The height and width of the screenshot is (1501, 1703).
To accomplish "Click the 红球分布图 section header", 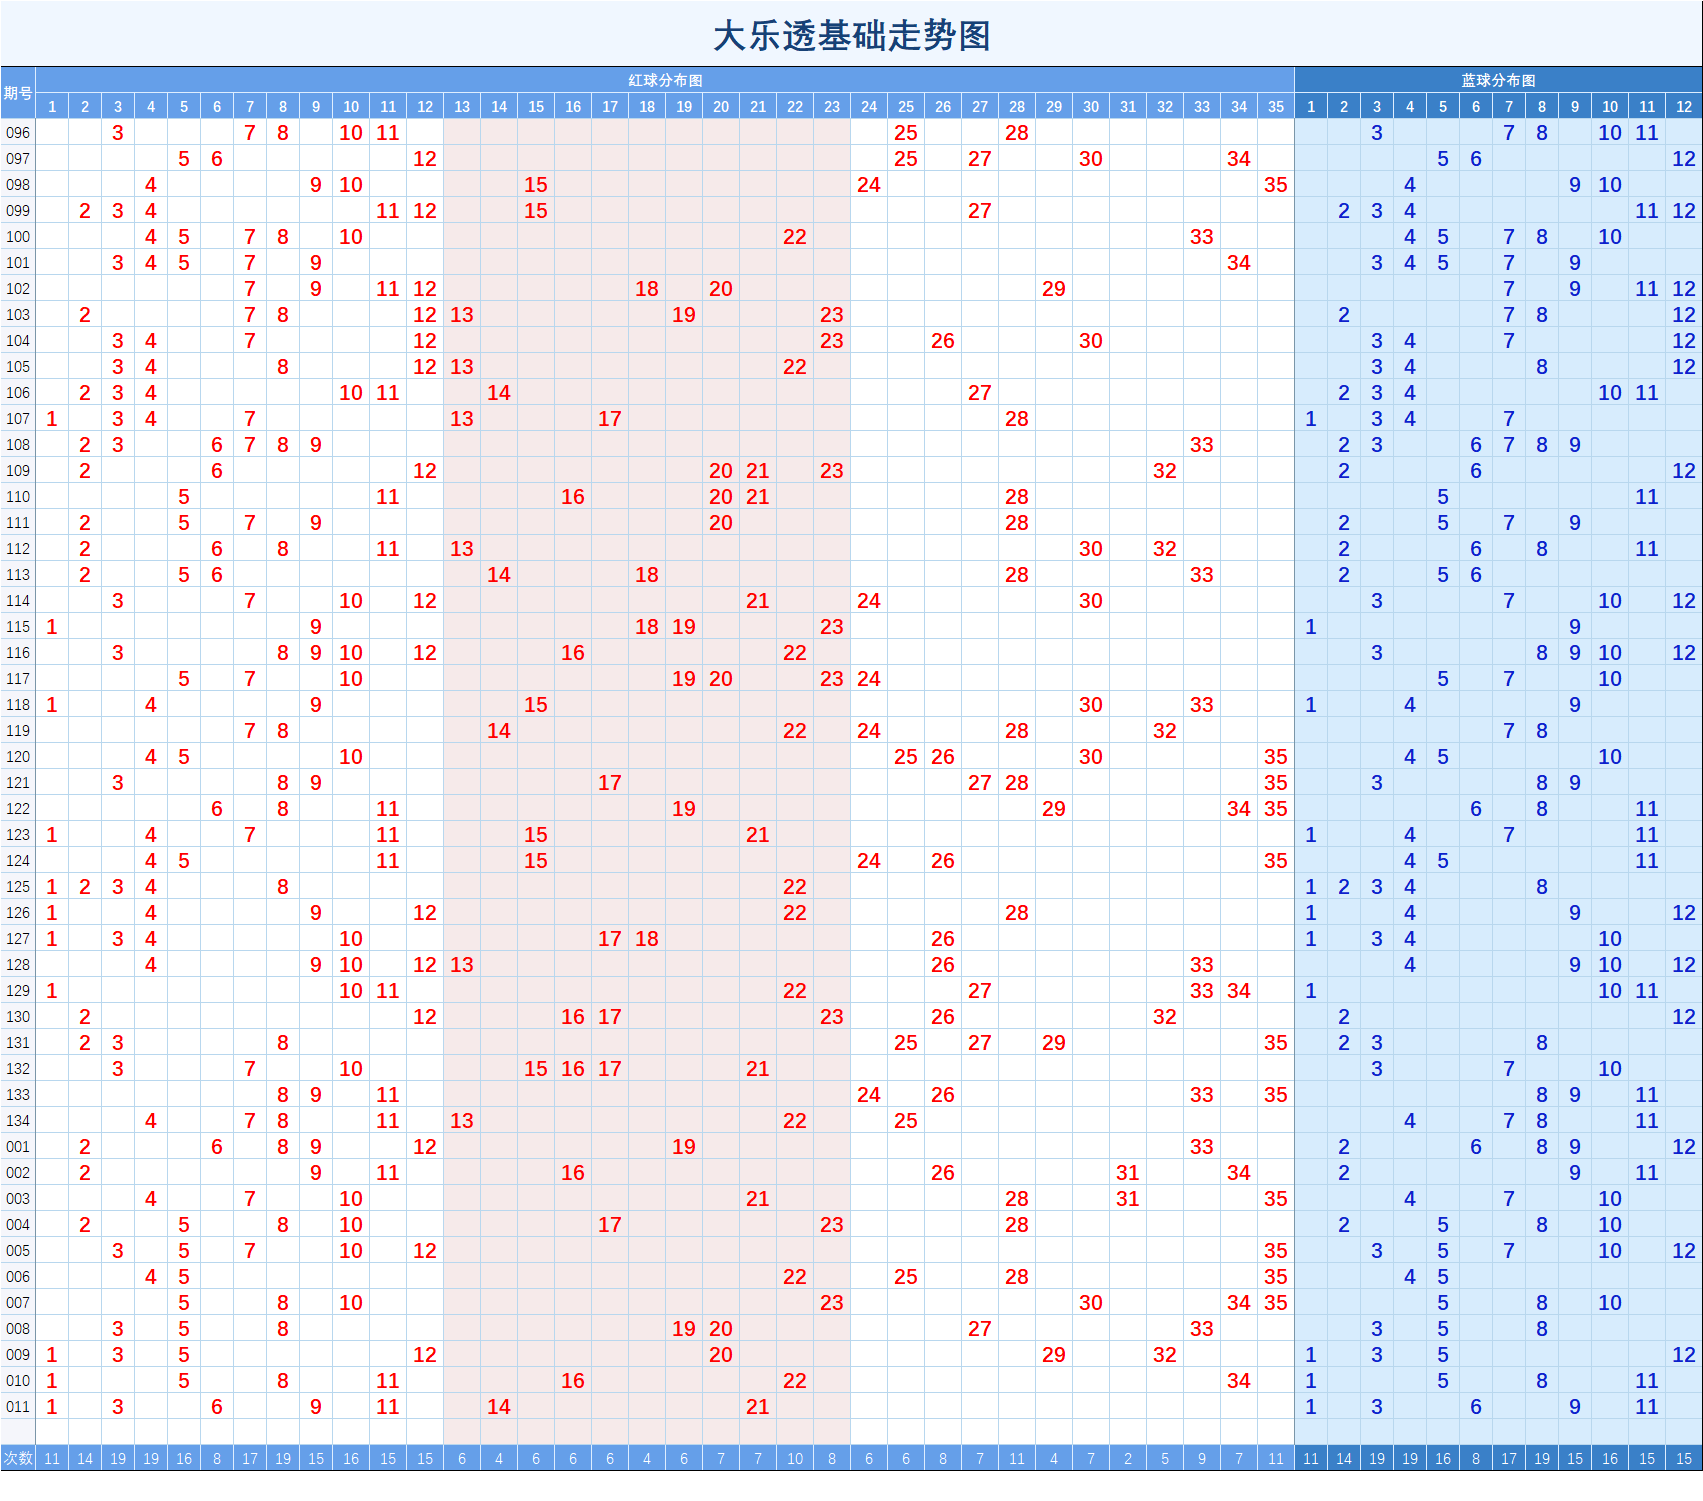I will (x=665, y=80).
